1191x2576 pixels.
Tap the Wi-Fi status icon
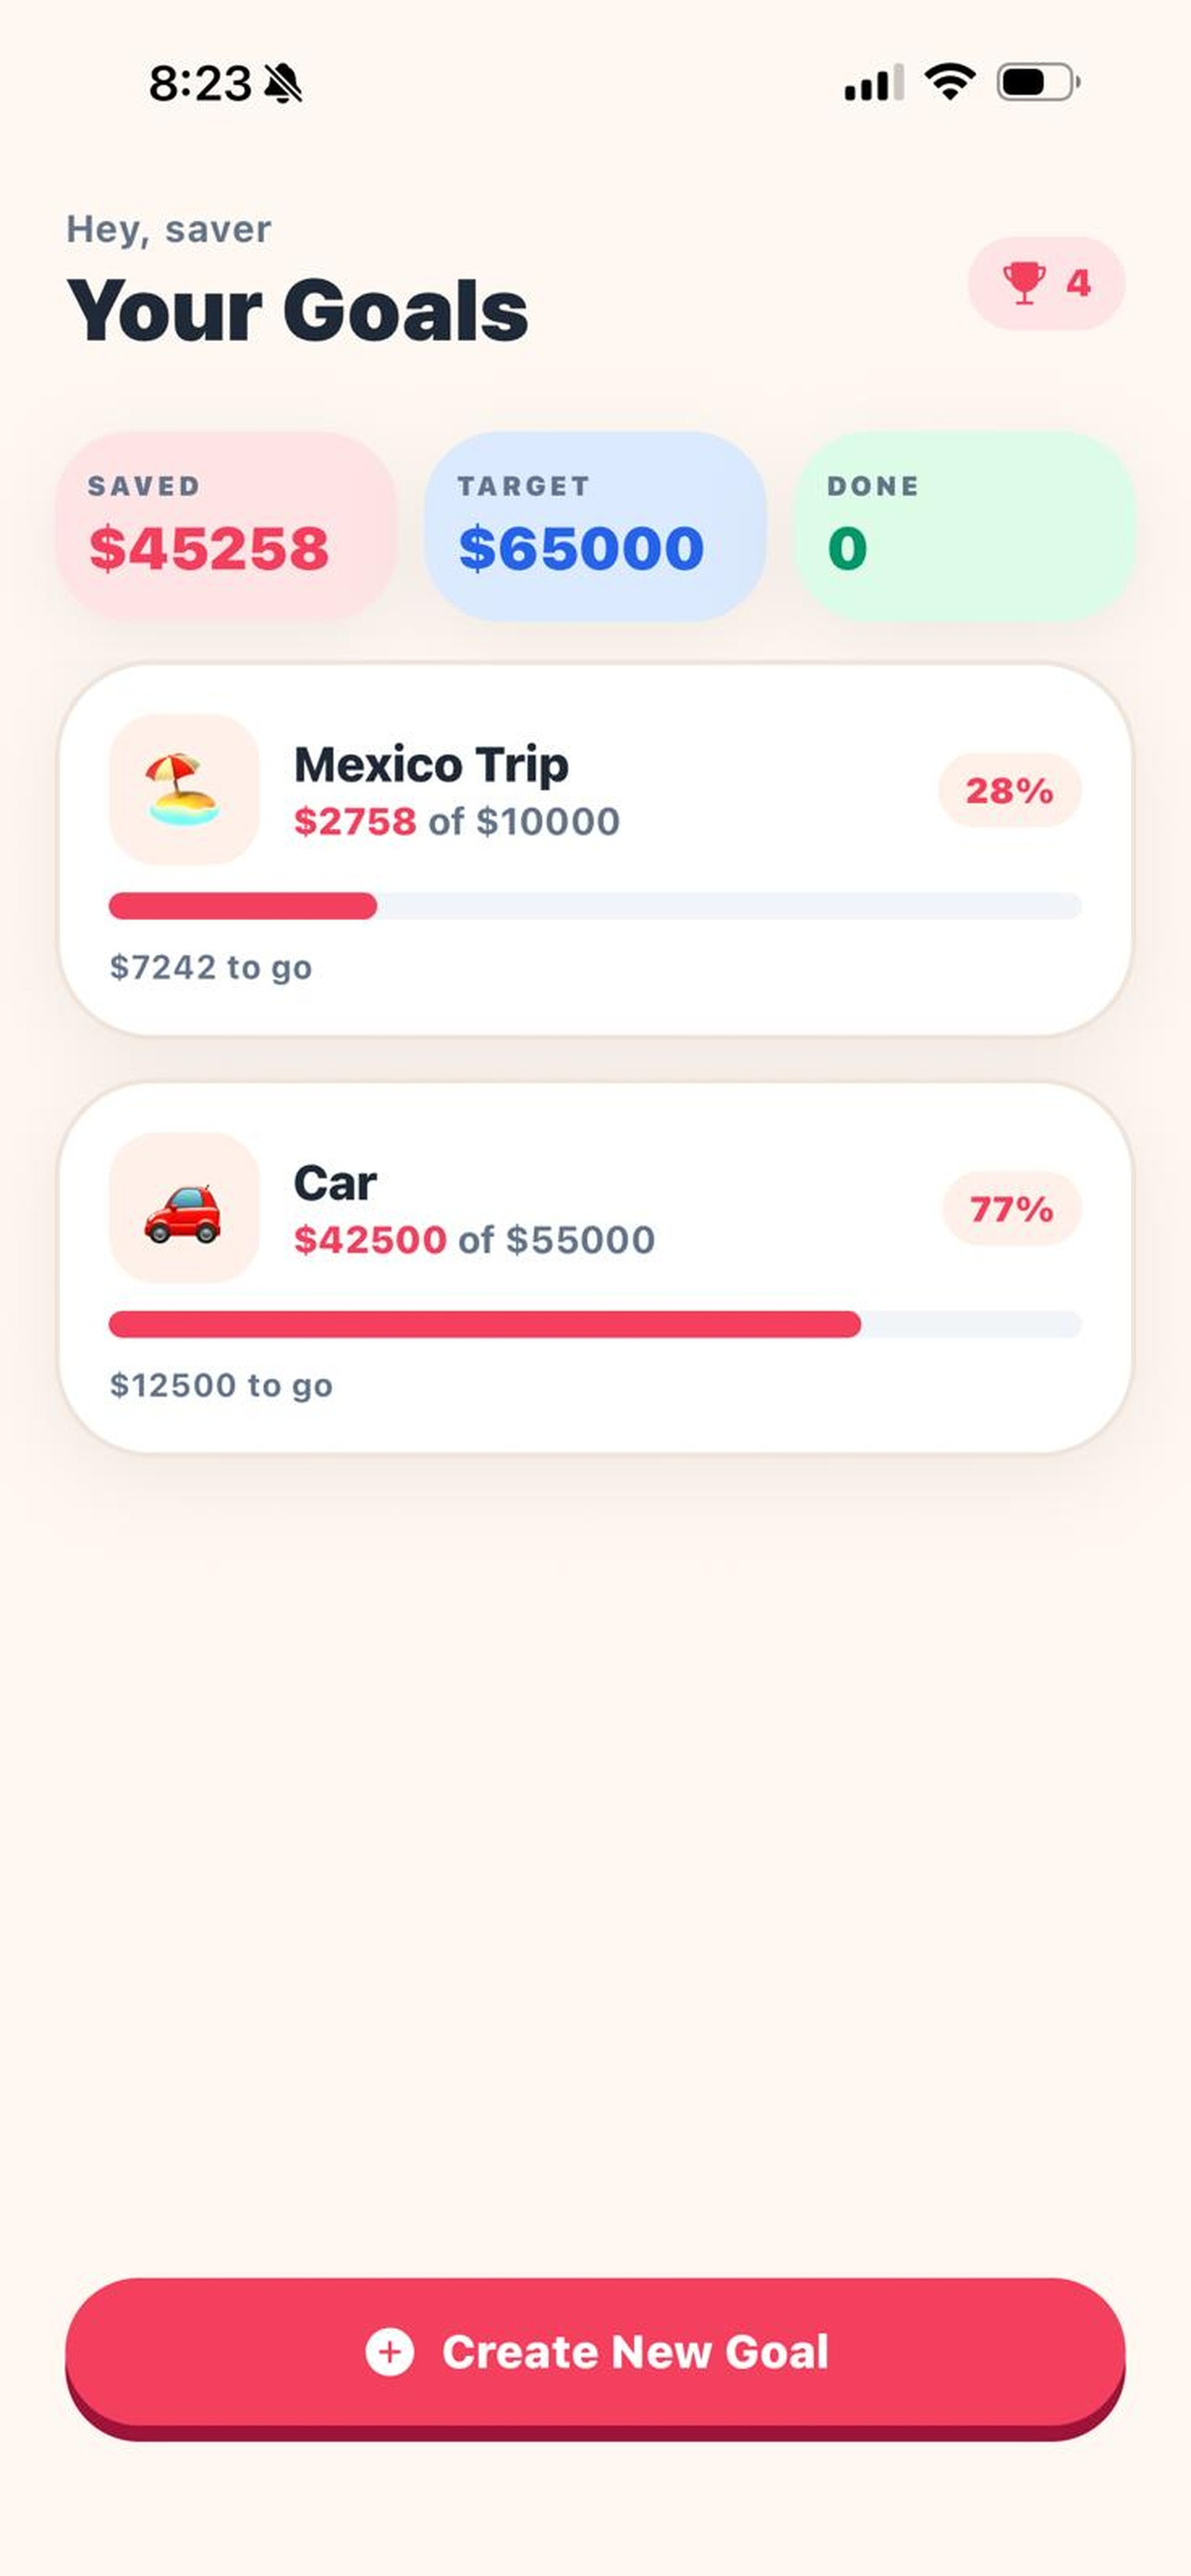(x=950, y=82)
